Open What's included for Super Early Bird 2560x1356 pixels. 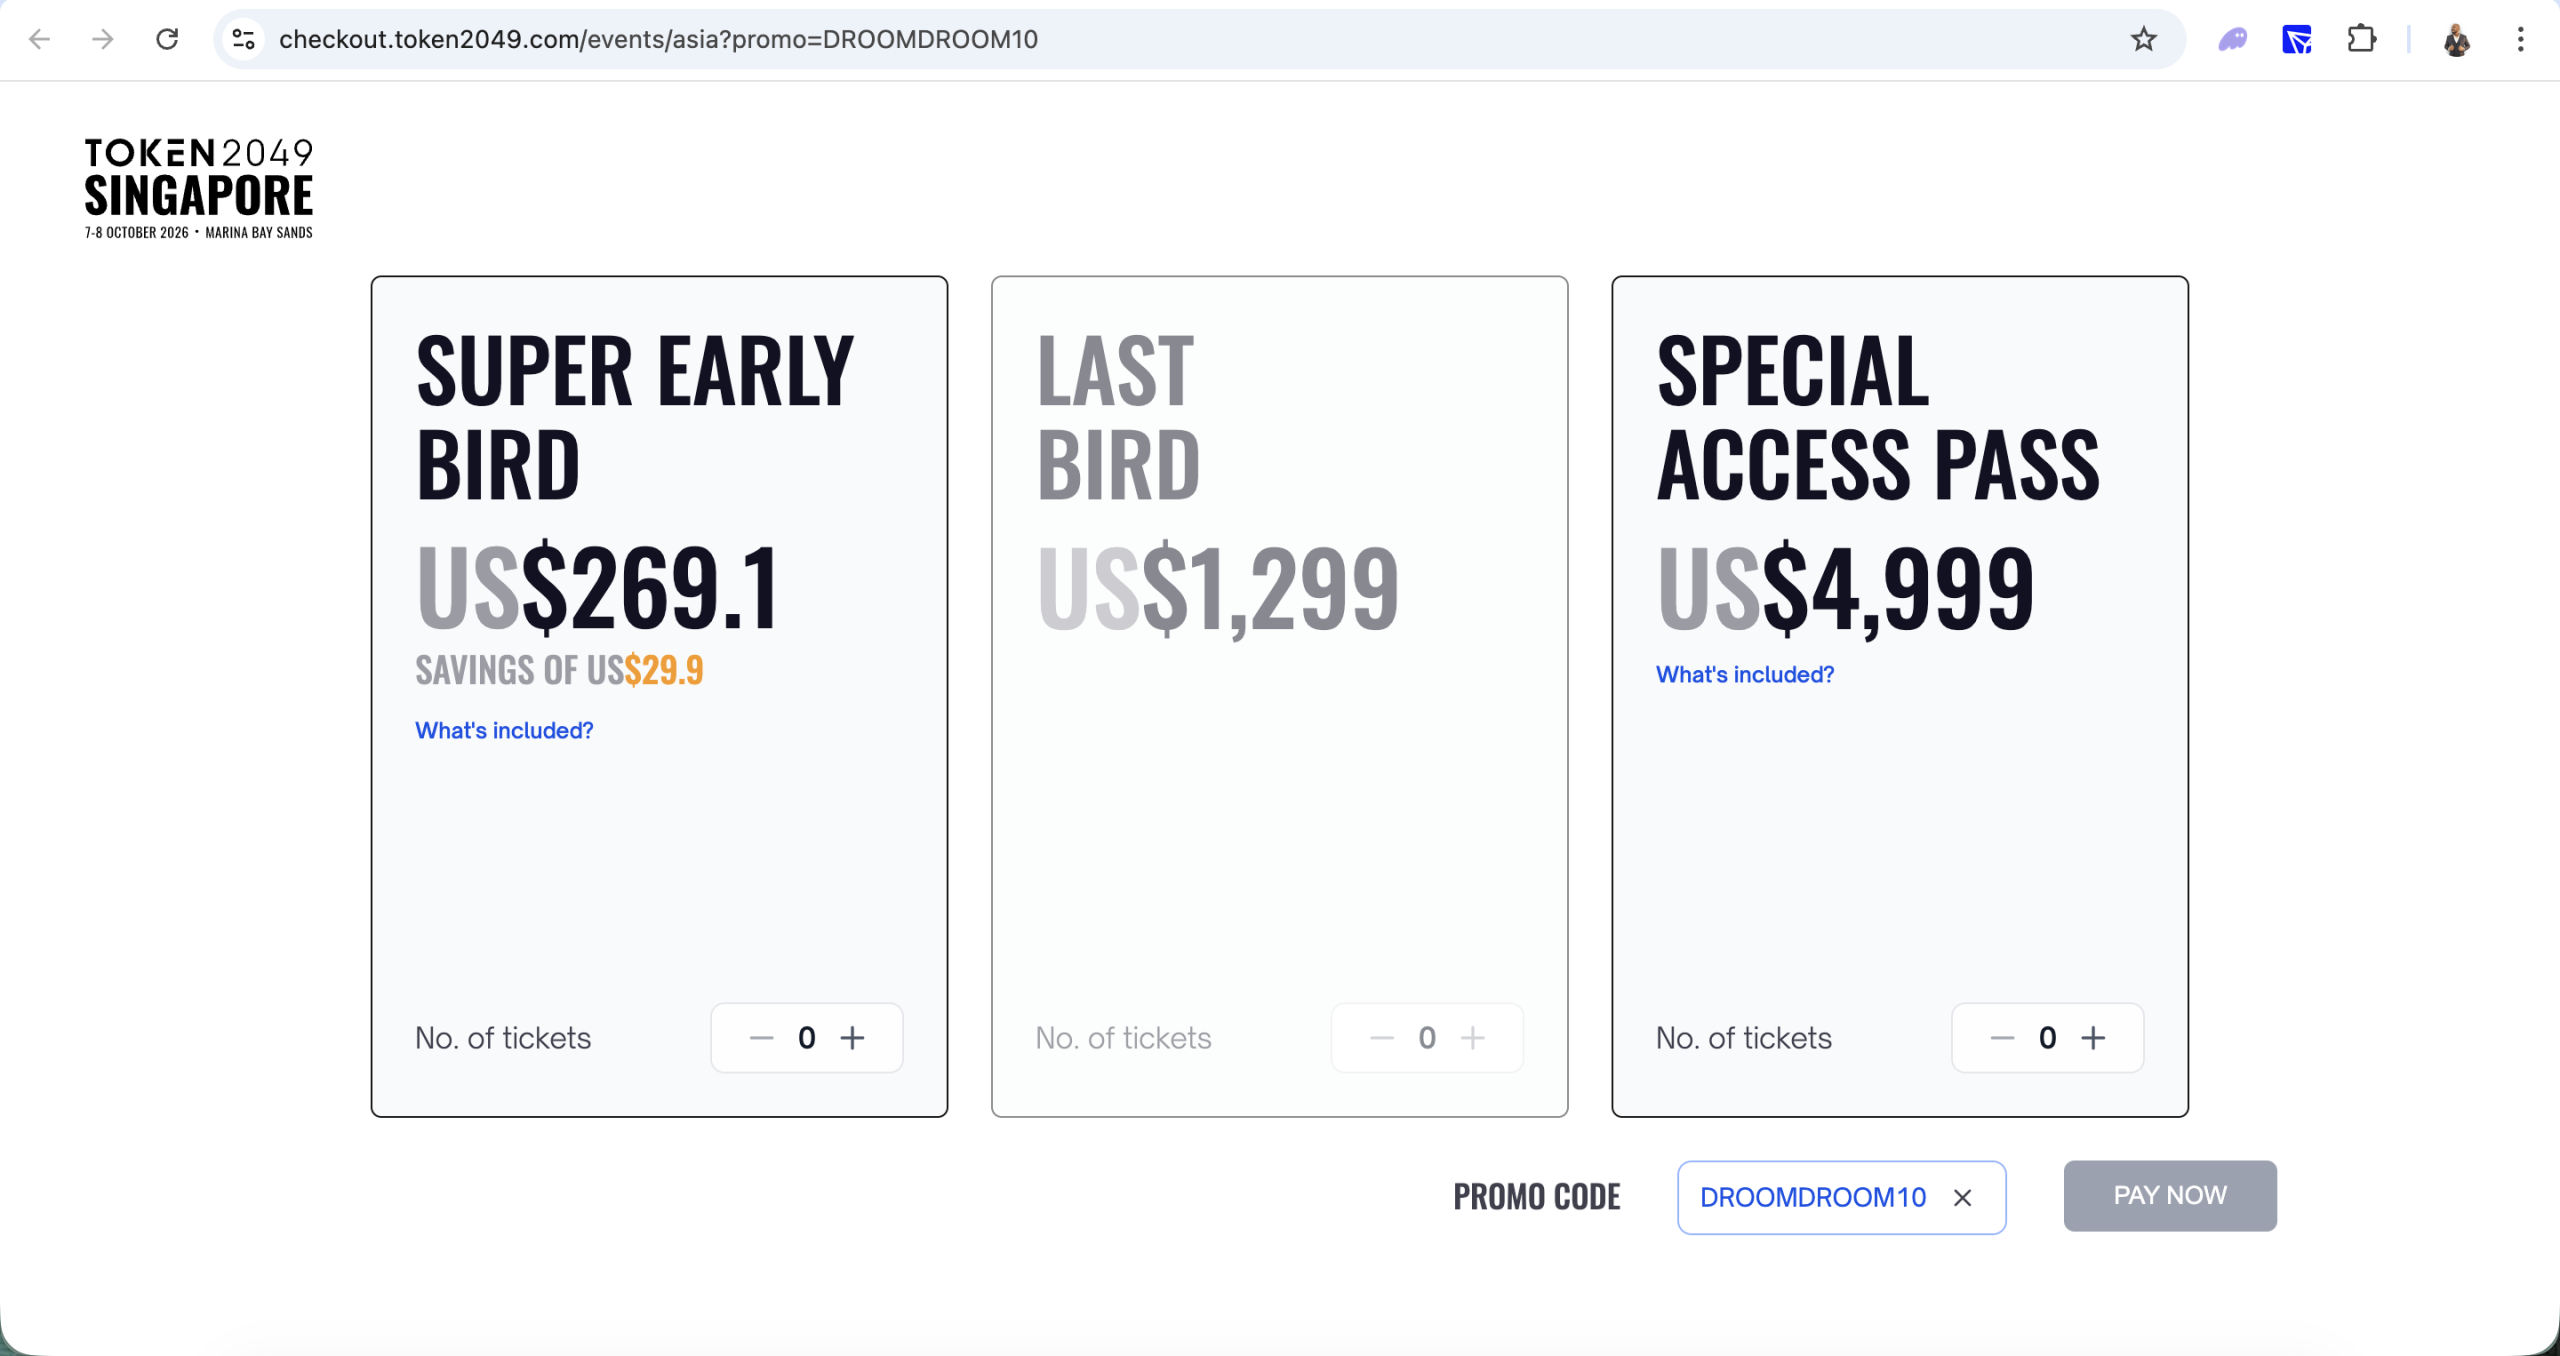[x=504, y=731]
